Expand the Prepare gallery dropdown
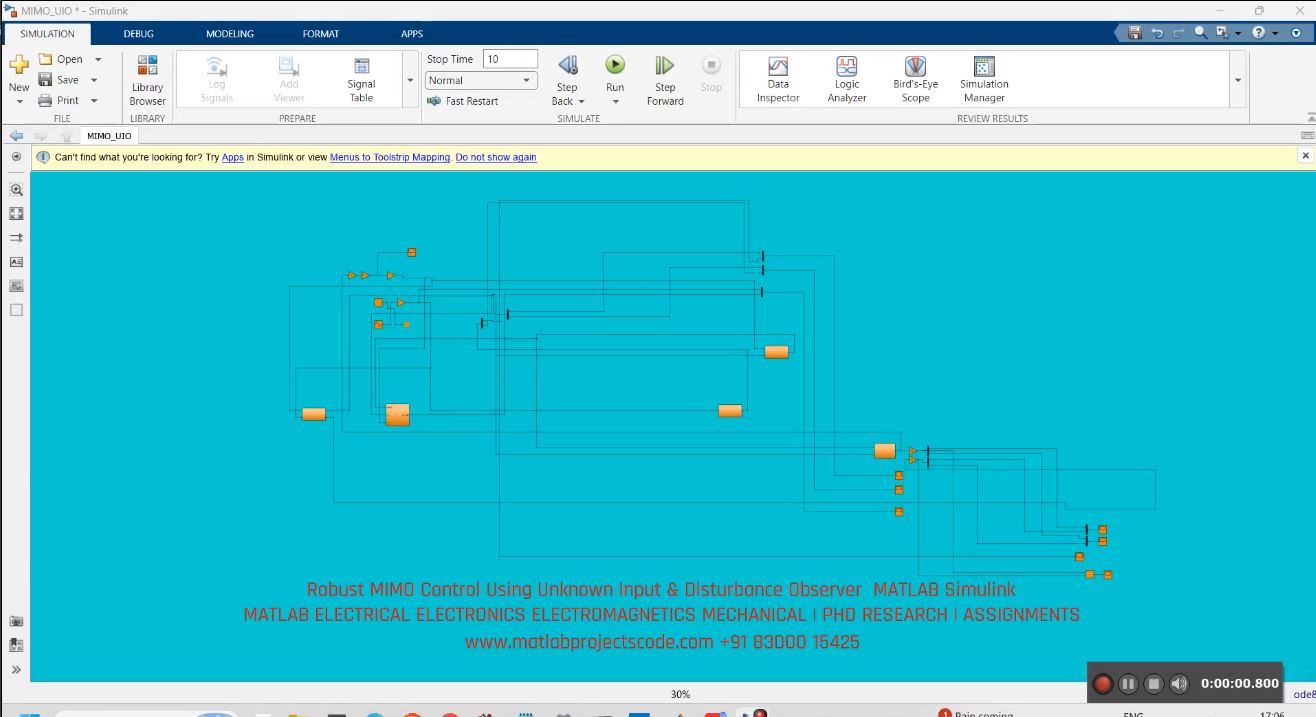 coord(410,80)
